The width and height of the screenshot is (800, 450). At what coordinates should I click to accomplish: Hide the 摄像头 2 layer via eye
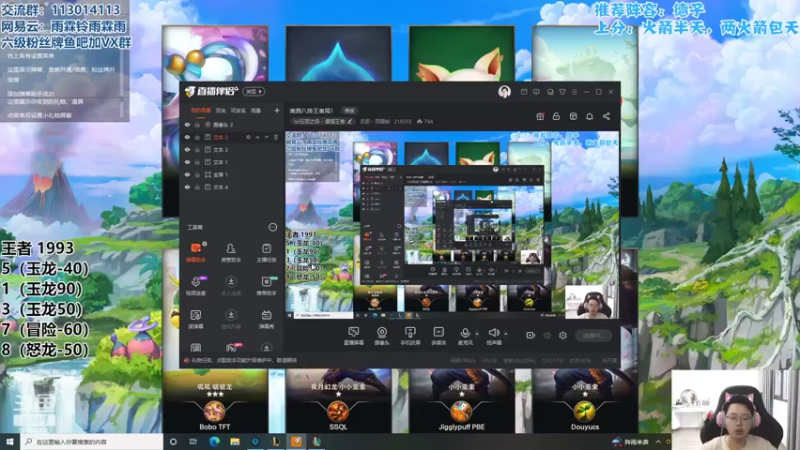point(187,124)
